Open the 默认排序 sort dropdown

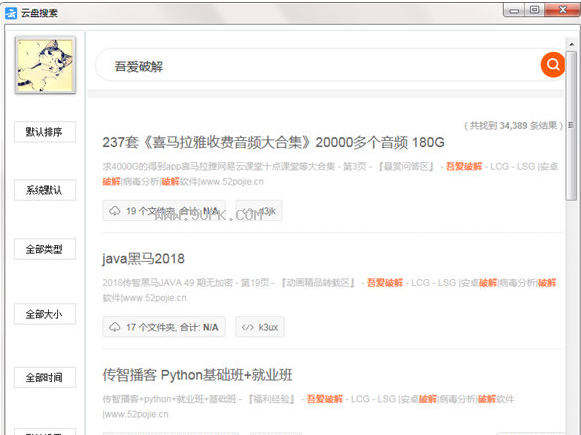[x=45, y=132]
